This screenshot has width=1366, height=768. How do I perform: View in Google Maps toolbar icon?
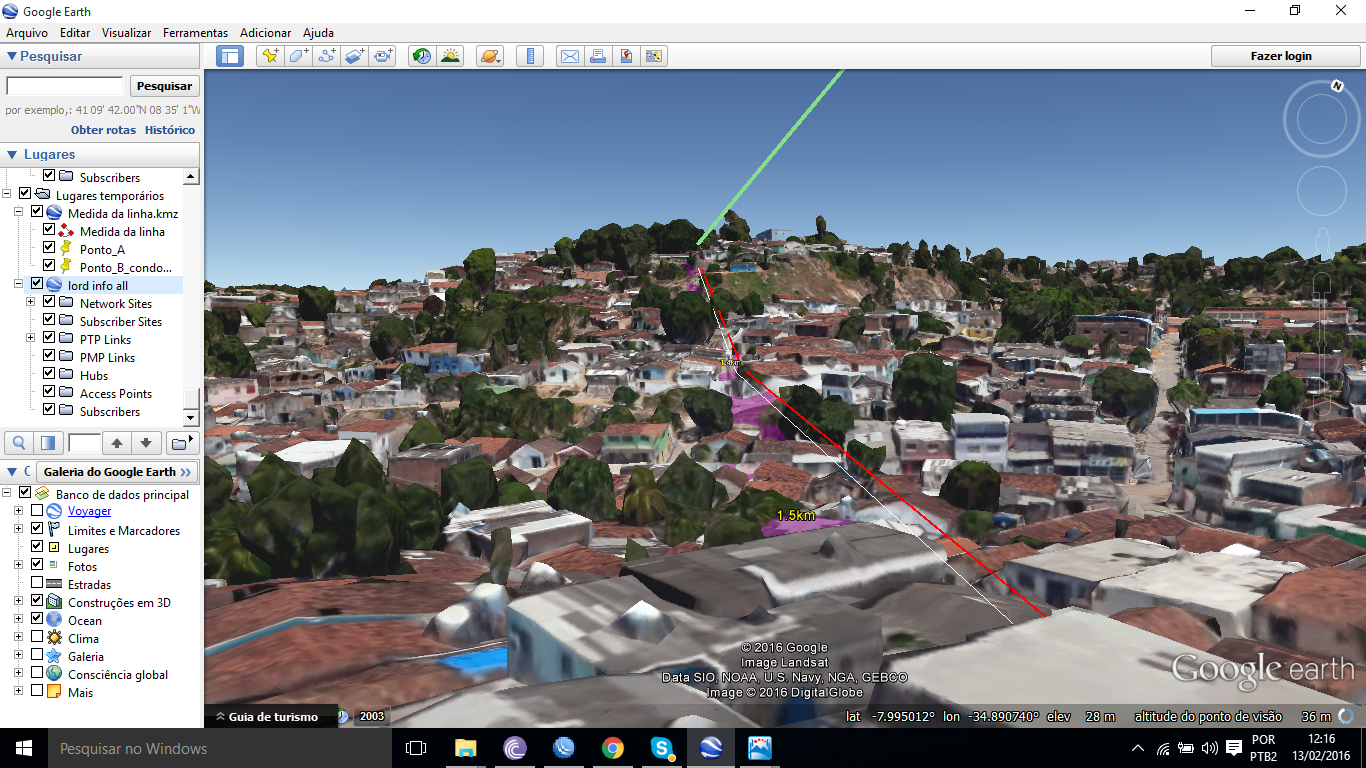coord(654,56)
